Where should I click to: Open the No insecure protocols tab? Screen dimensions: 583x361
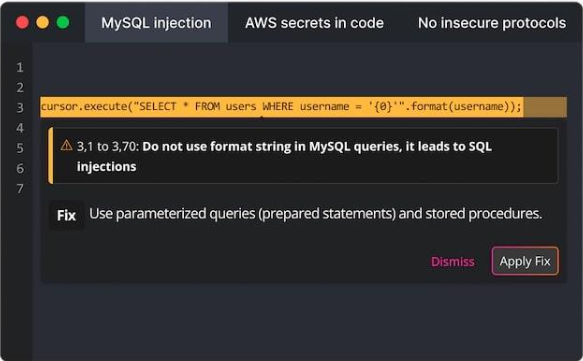pos(492,23)
